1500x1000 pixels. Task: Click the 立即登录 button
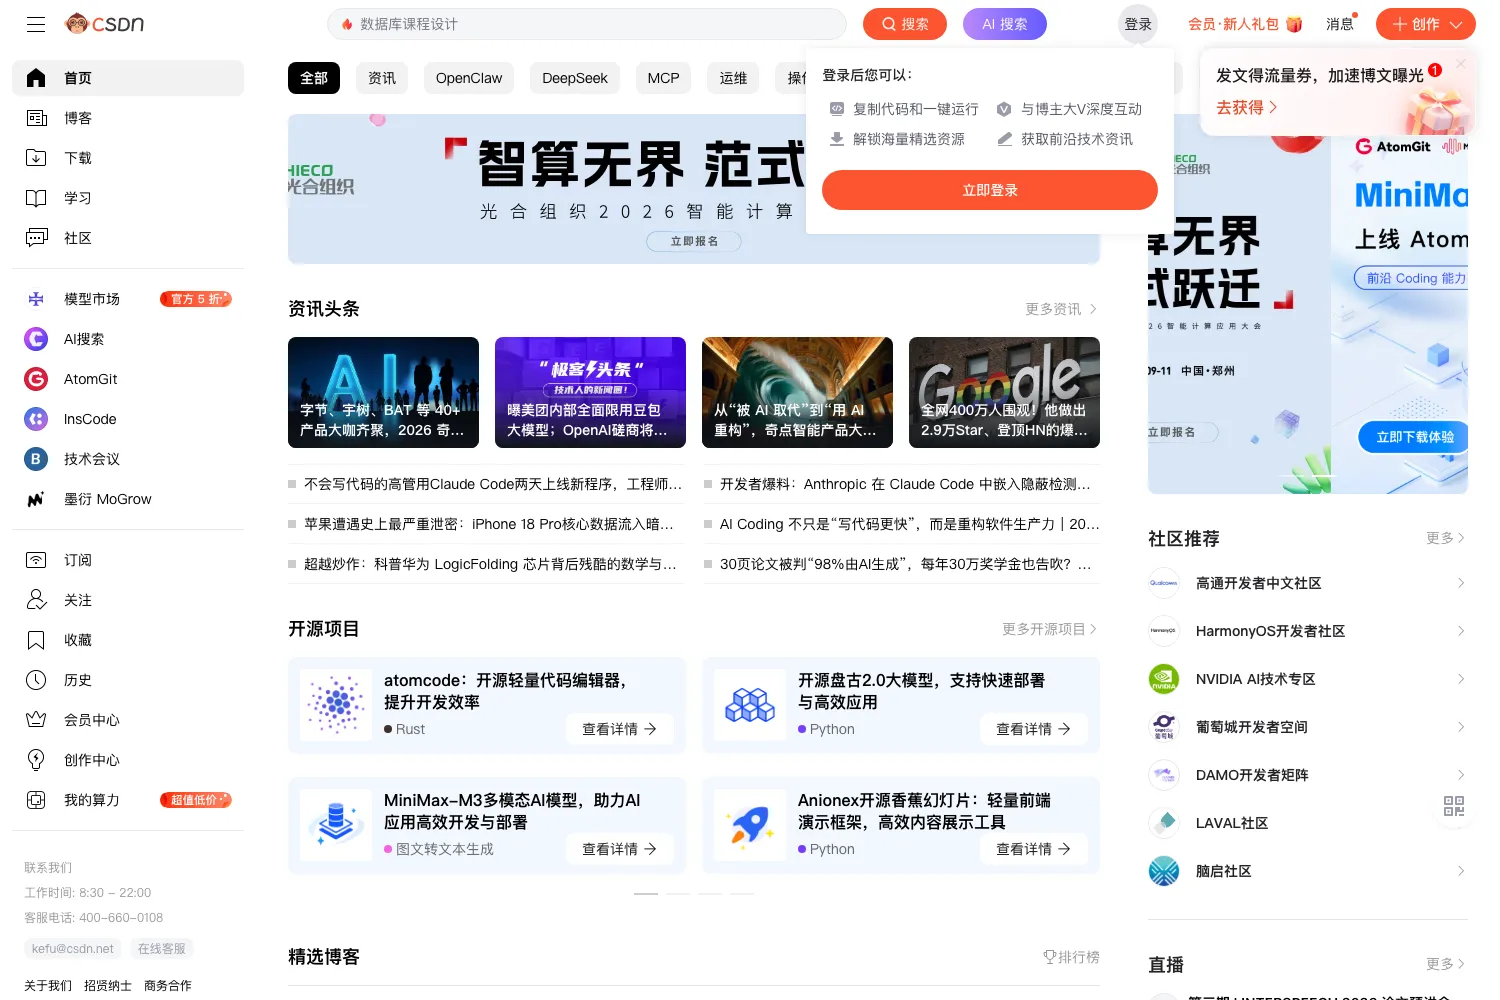pyautogui.click(x=990, y=190)
